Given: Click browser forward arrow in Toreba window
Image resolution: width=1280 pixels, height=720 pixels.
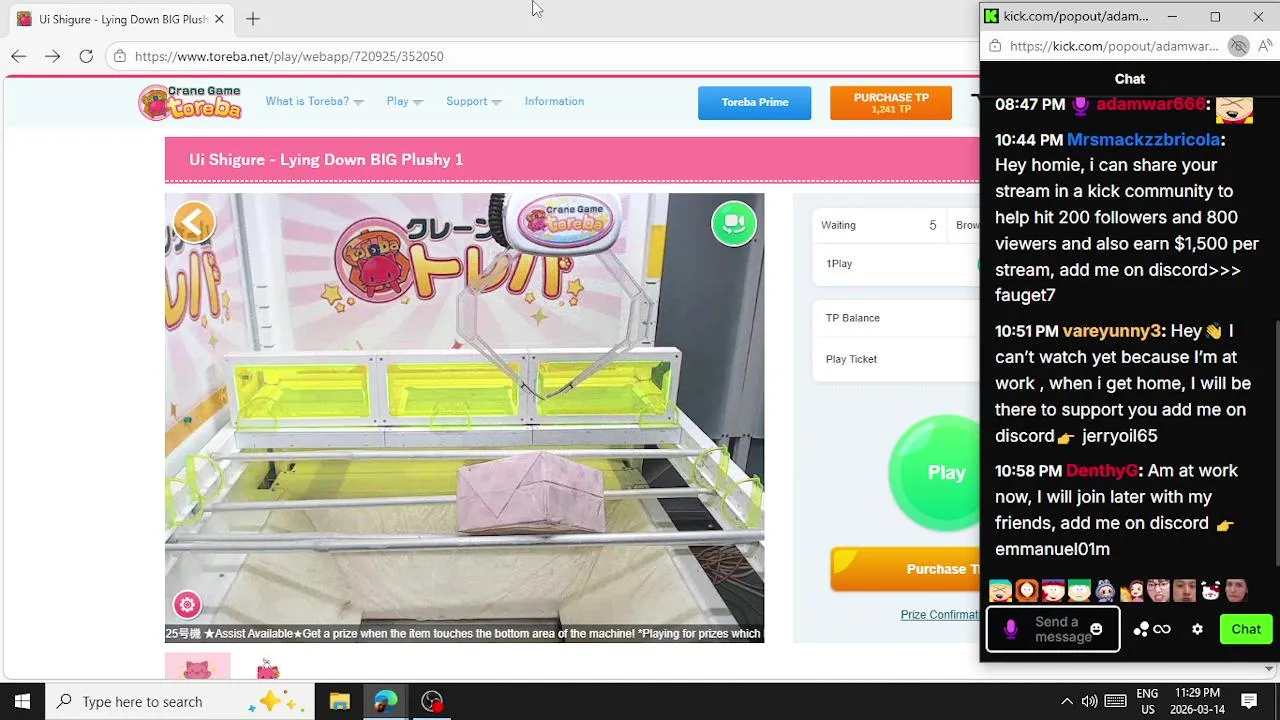Looking at the screenshot, I should (53, 56).
